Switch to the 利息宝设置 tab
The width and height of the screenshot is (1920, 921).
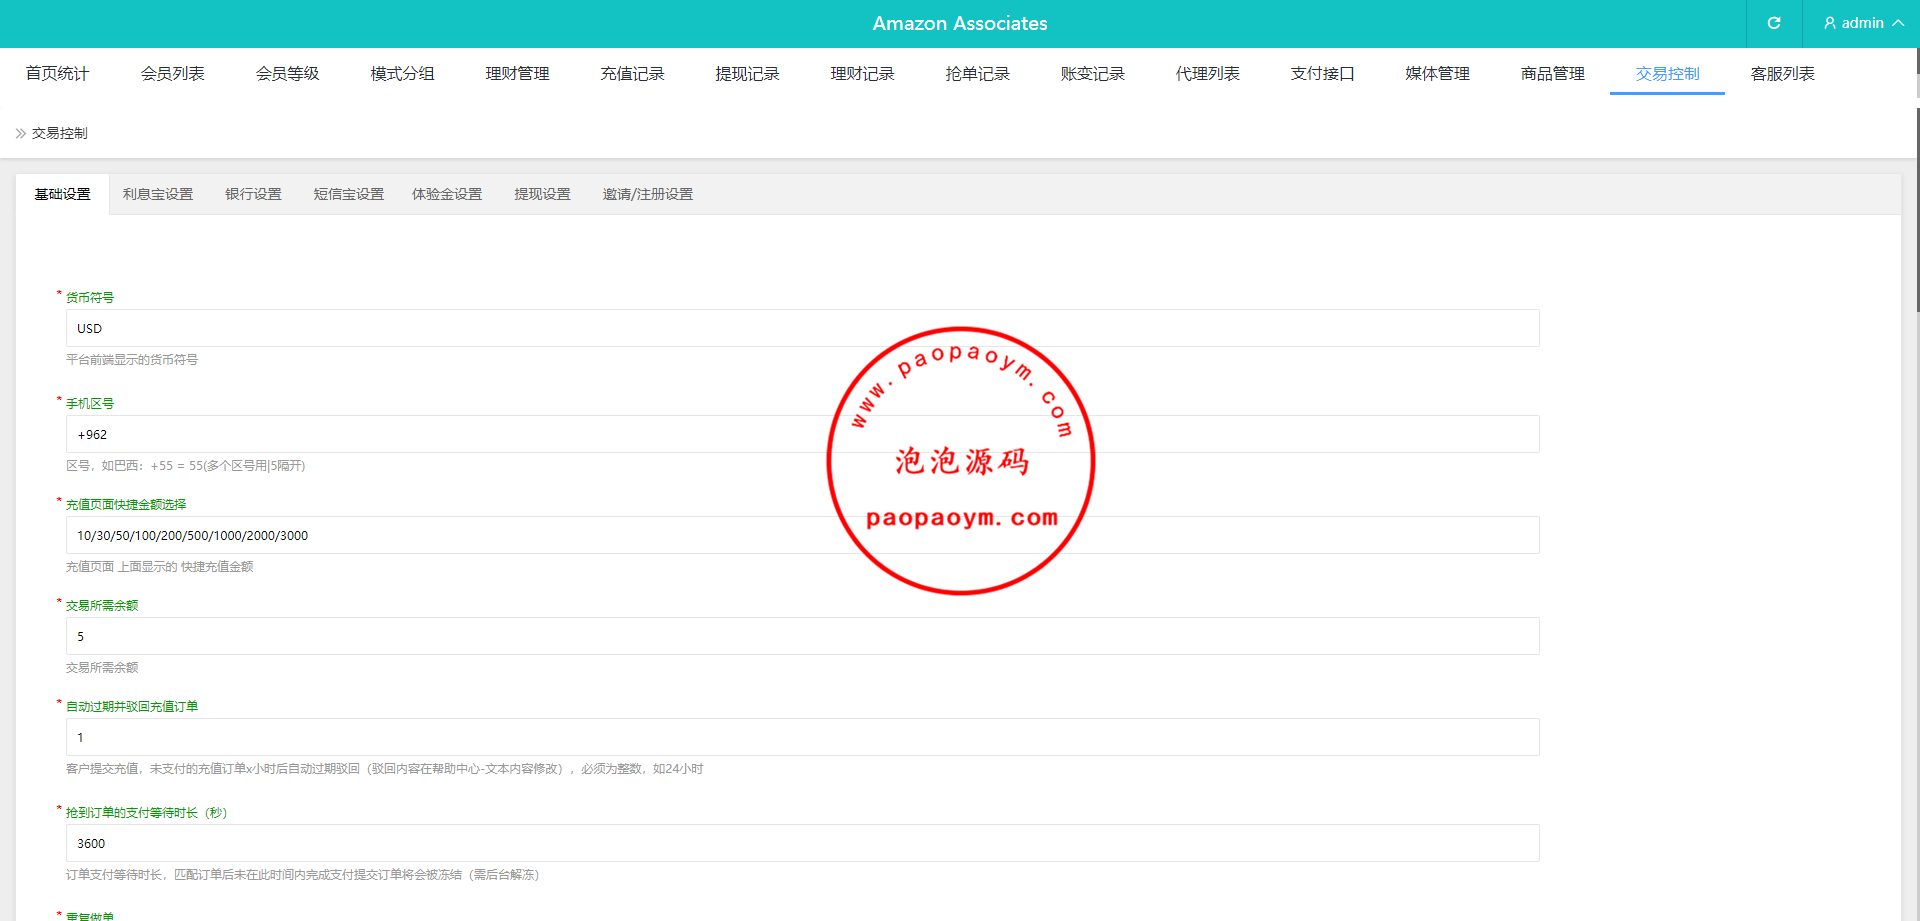[x=158, y=194]
